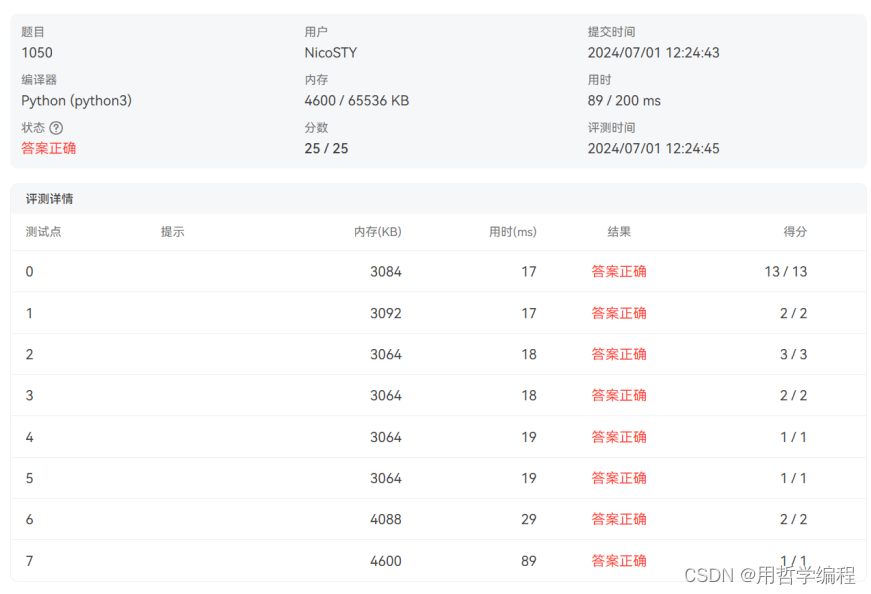
Task: Select judging time 2024/07/01 12:24:45
Action: 653,148
